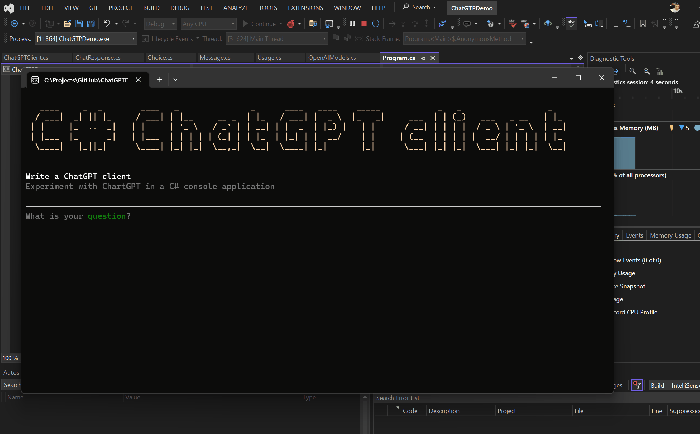
Task: Click the ChatGPTDemo solution name button
Action: coord(471,8)
